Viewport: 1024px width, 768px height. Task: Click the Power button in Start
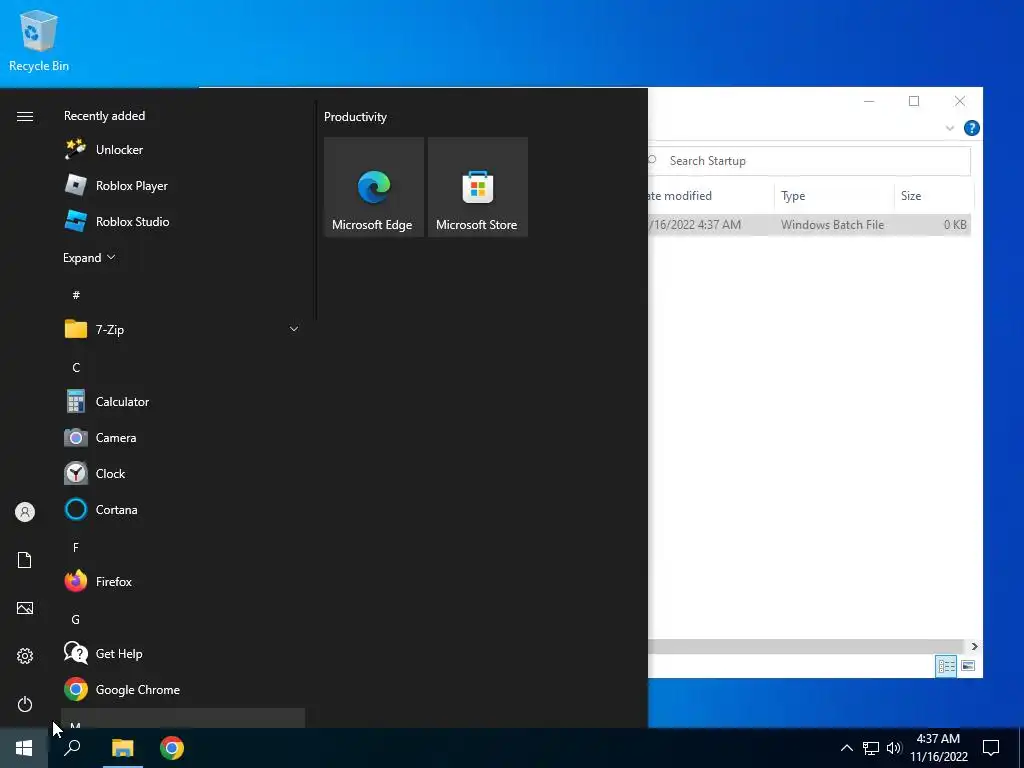pos(25,704)
